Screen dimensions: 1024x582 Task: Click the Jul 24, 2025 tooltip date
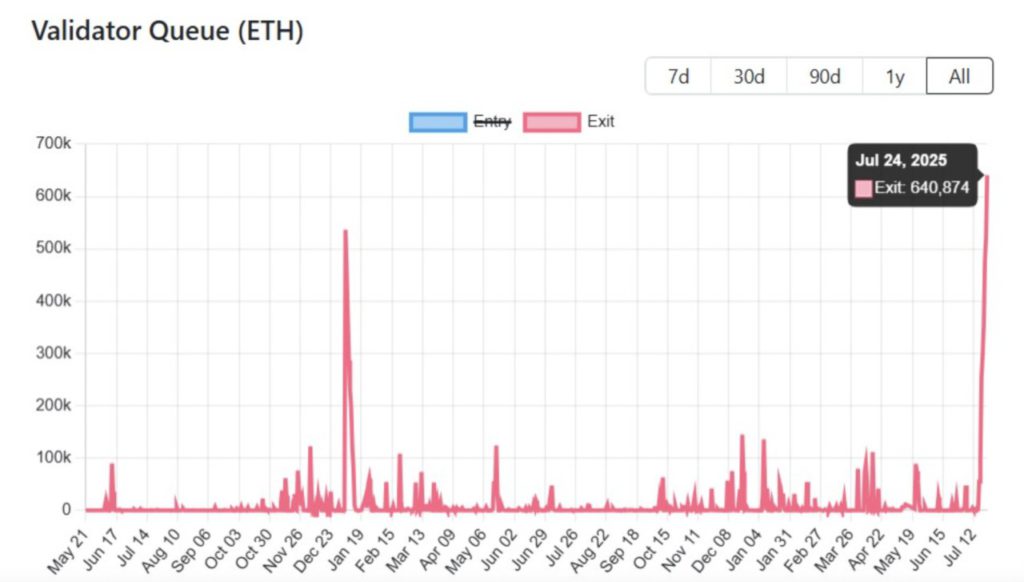tap(901, 160)
